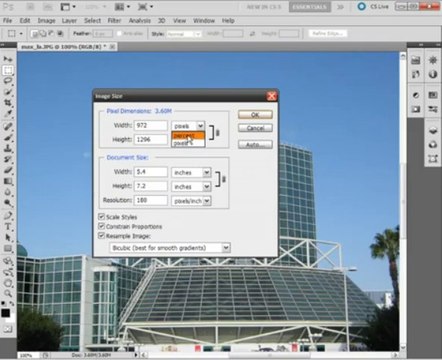Screen dimensions: 442x360
Task: Open the Screen Mode dropdown
Action: [x=146, y=7]
